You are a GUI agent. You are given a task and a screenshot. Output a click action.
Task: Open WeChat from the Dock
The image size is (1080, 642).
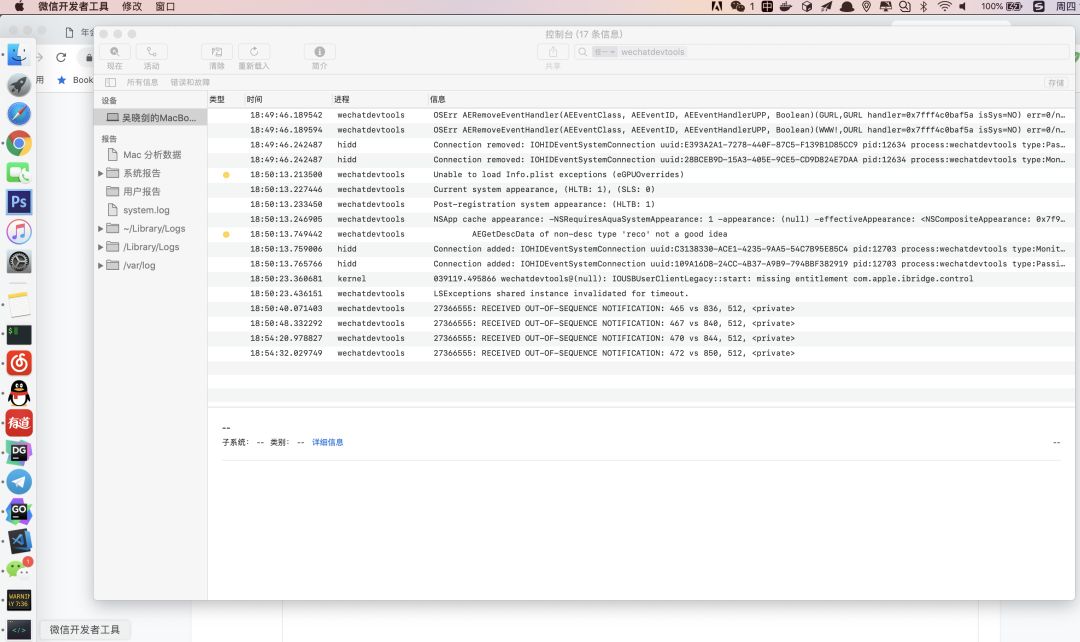pos(19,570)
